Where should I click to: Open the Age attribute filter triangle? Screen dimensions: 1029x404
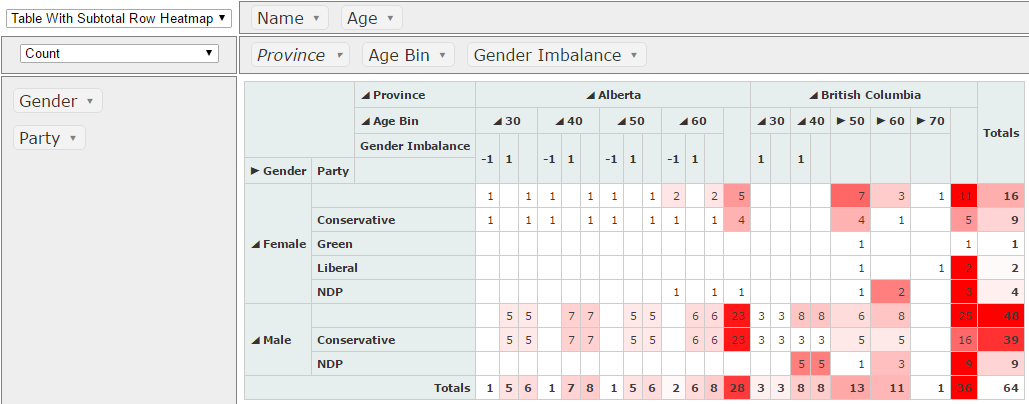coord(390,18)
